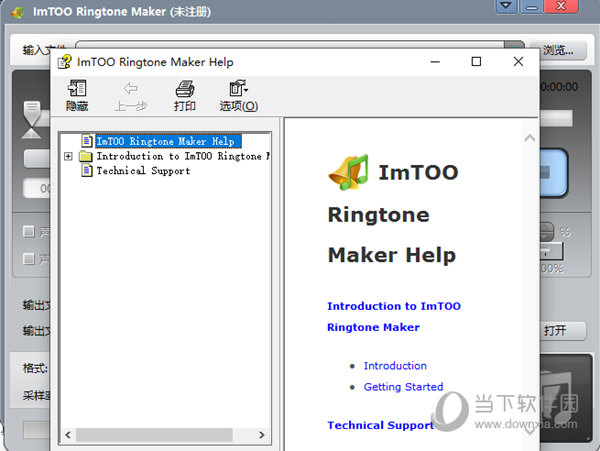Go back using 上一步 button

tap(130, 96)
